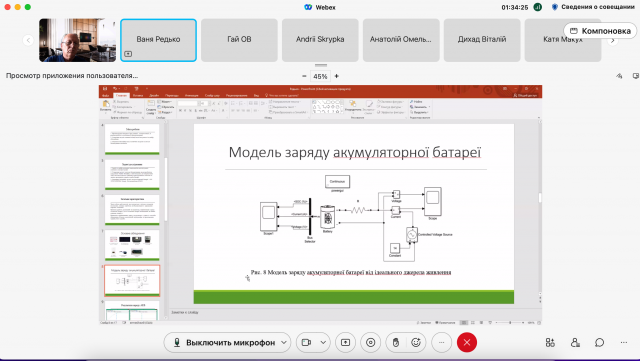640x361 pixels.
Task: Click the record meeting icon
Action: coord(371,343)
